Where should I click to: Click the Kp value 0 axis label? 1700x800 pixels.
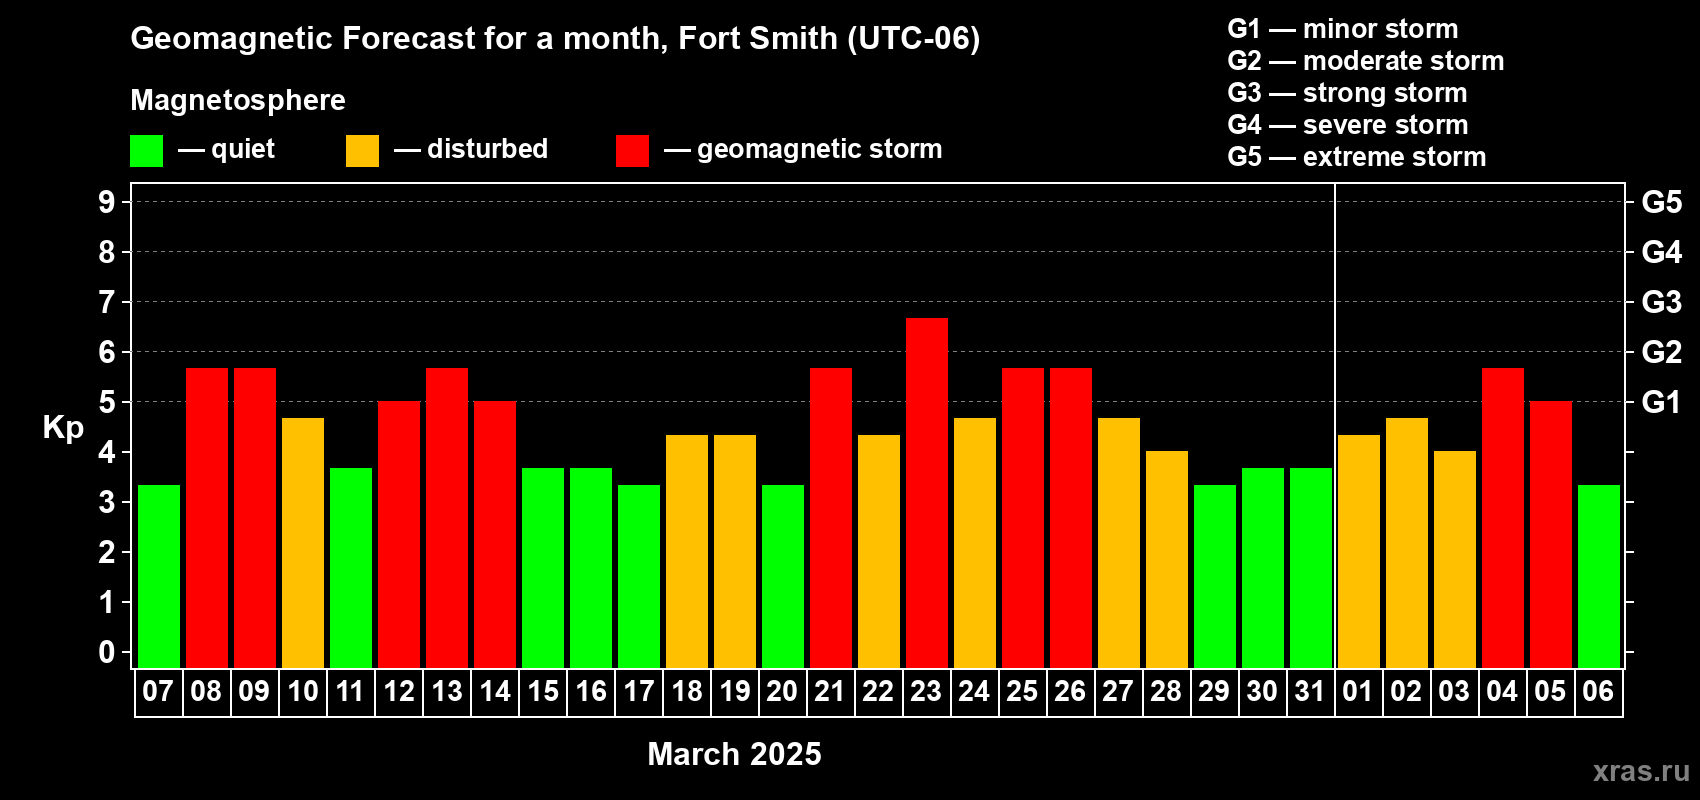107,652
